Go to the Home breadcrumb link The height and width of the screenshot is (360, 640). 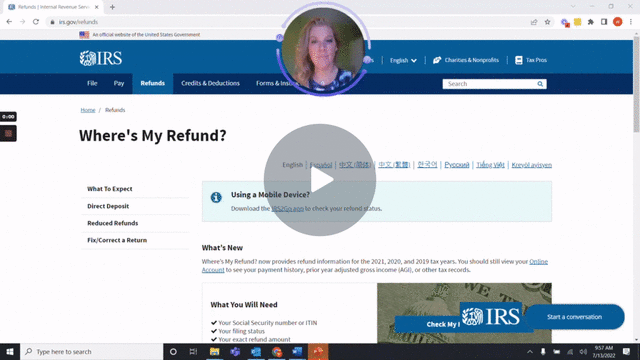coord(88,110)
